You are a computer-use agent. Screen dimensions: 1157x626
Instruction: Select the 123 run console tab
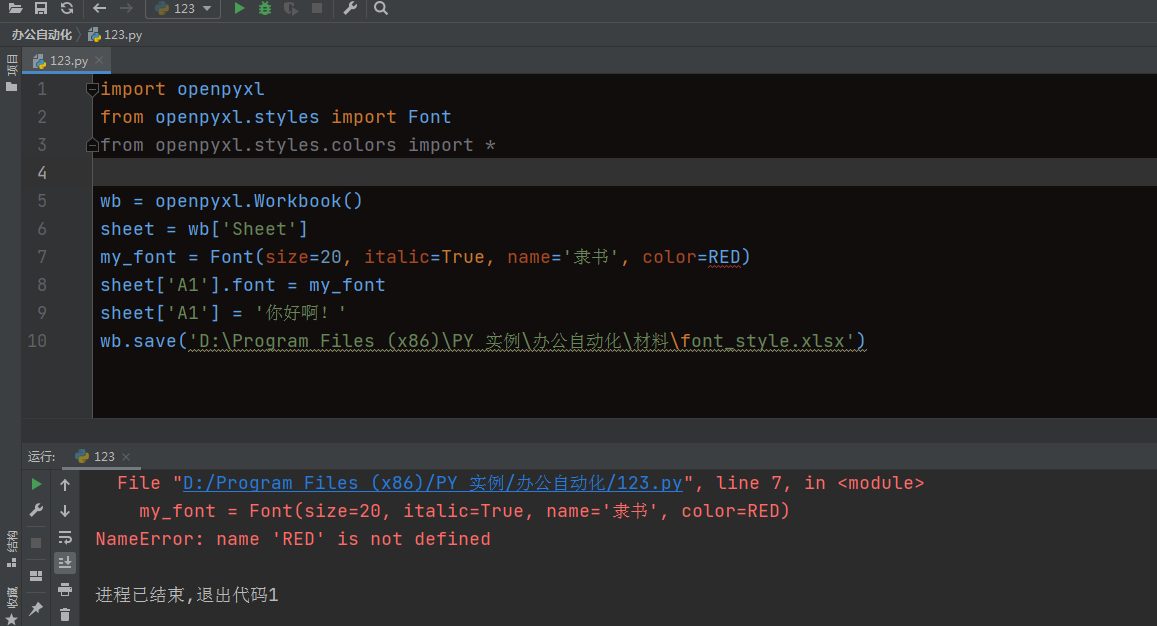[x=100, y=456]
